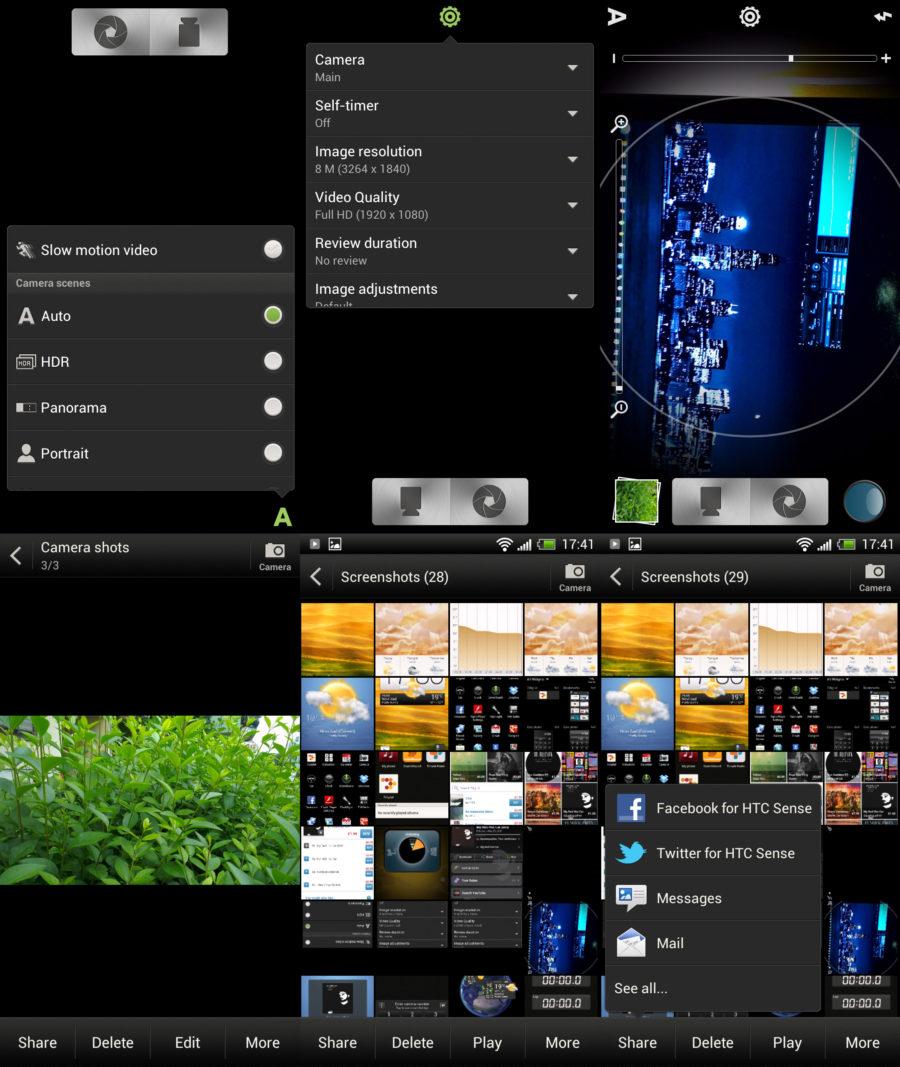Tap Delete in Screenshots (28) bar
The image size is (900, 1067).
click(412, 1043)
